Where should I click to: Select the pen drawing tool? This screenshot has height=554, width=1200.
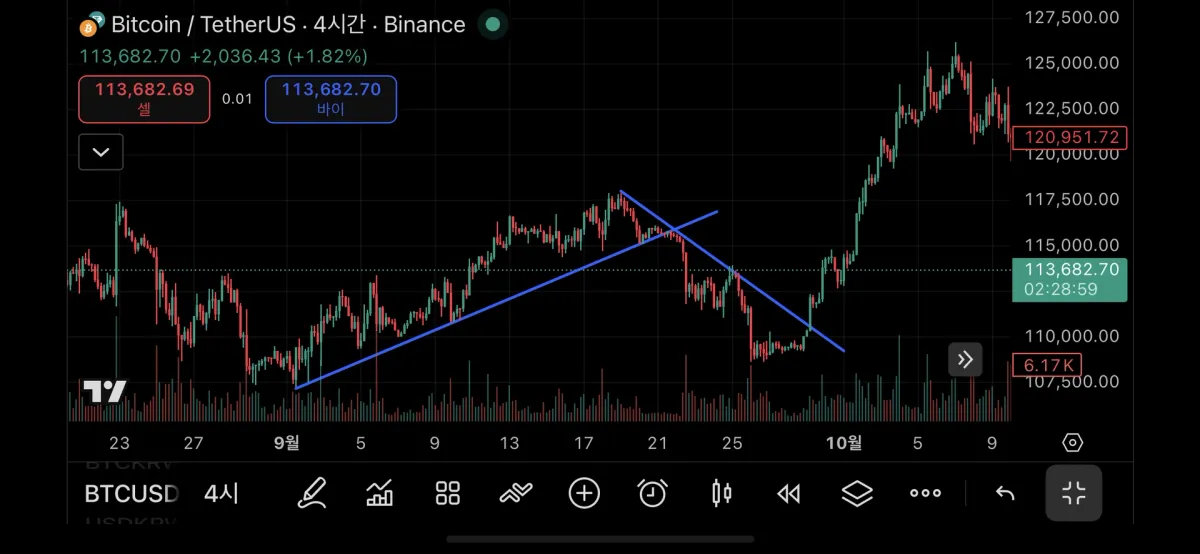pos(312,493)
